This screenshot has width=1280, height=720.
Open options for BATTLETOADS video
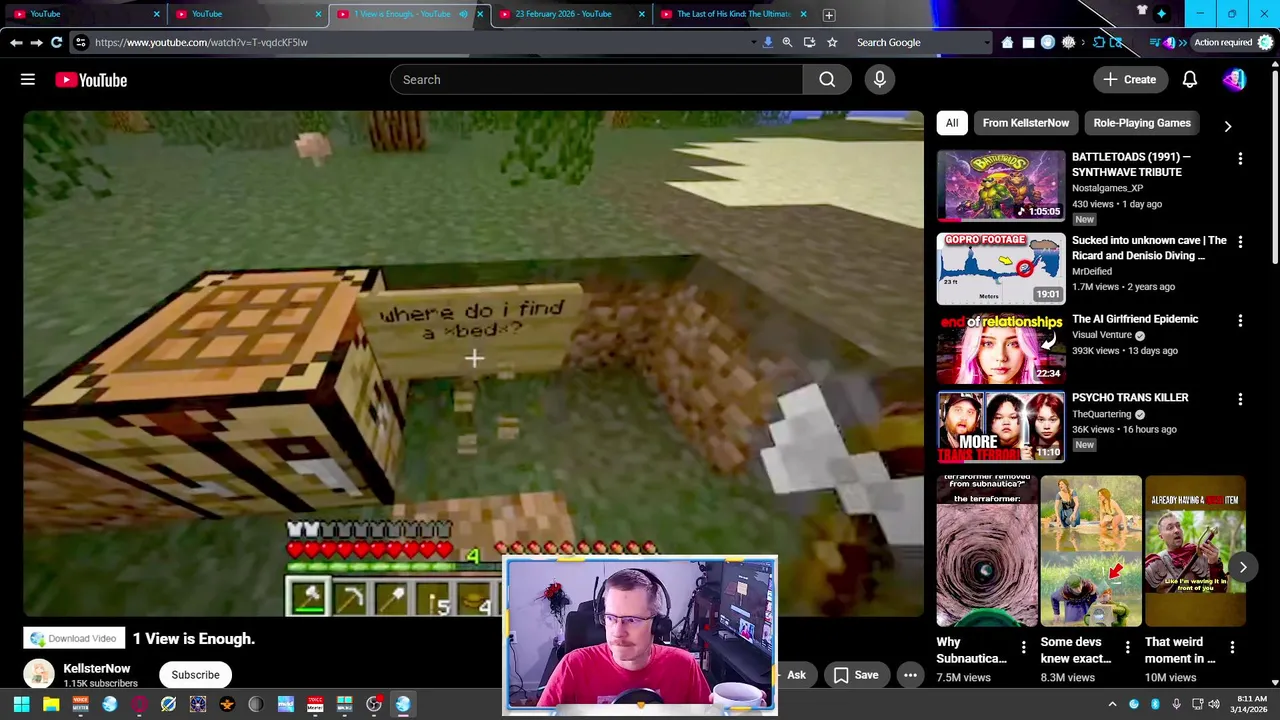[x=1240, y=159]
